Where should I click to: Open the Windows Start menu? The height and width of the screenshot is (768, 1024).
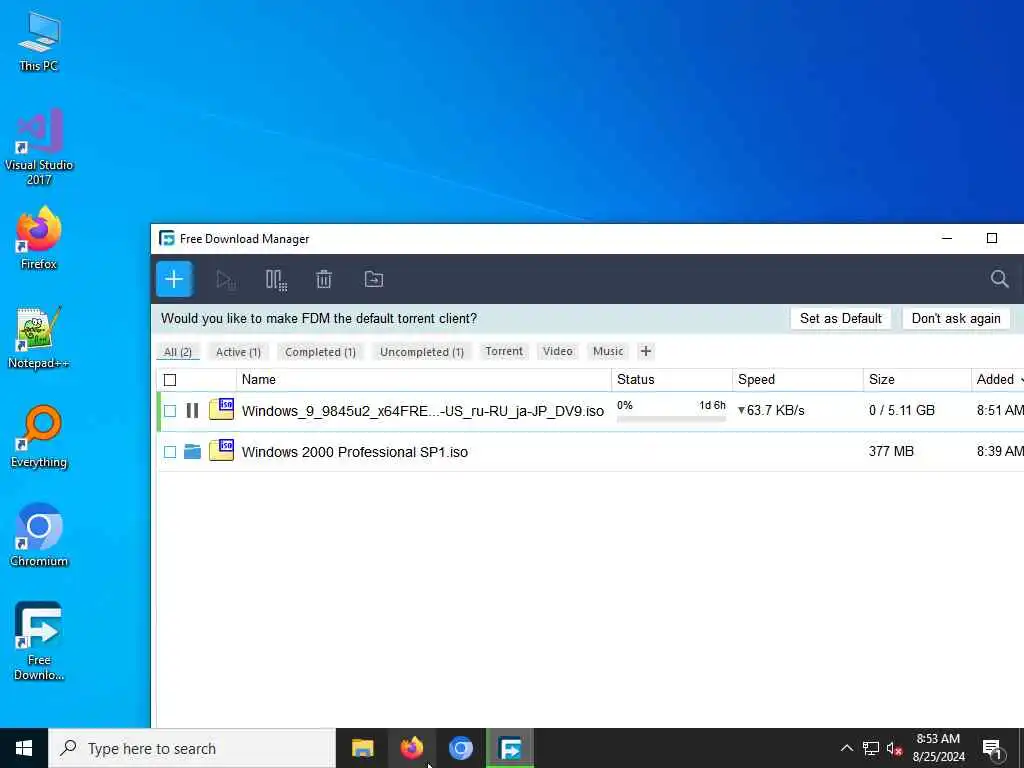24,748
